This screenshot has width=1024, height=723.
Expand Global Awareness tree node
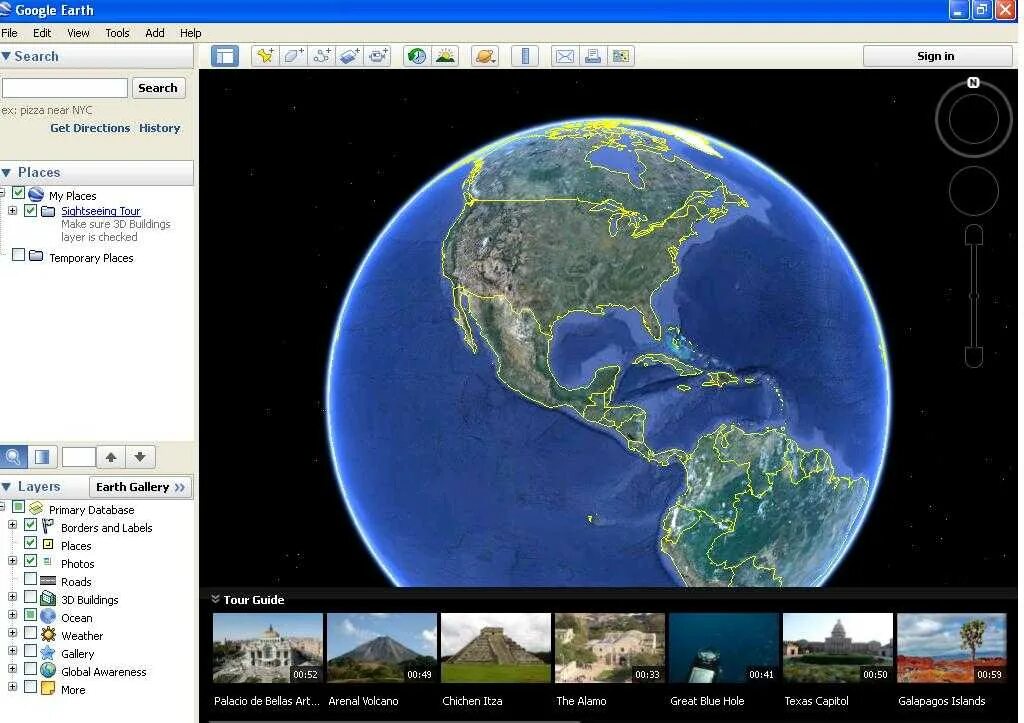coord(12,668)
